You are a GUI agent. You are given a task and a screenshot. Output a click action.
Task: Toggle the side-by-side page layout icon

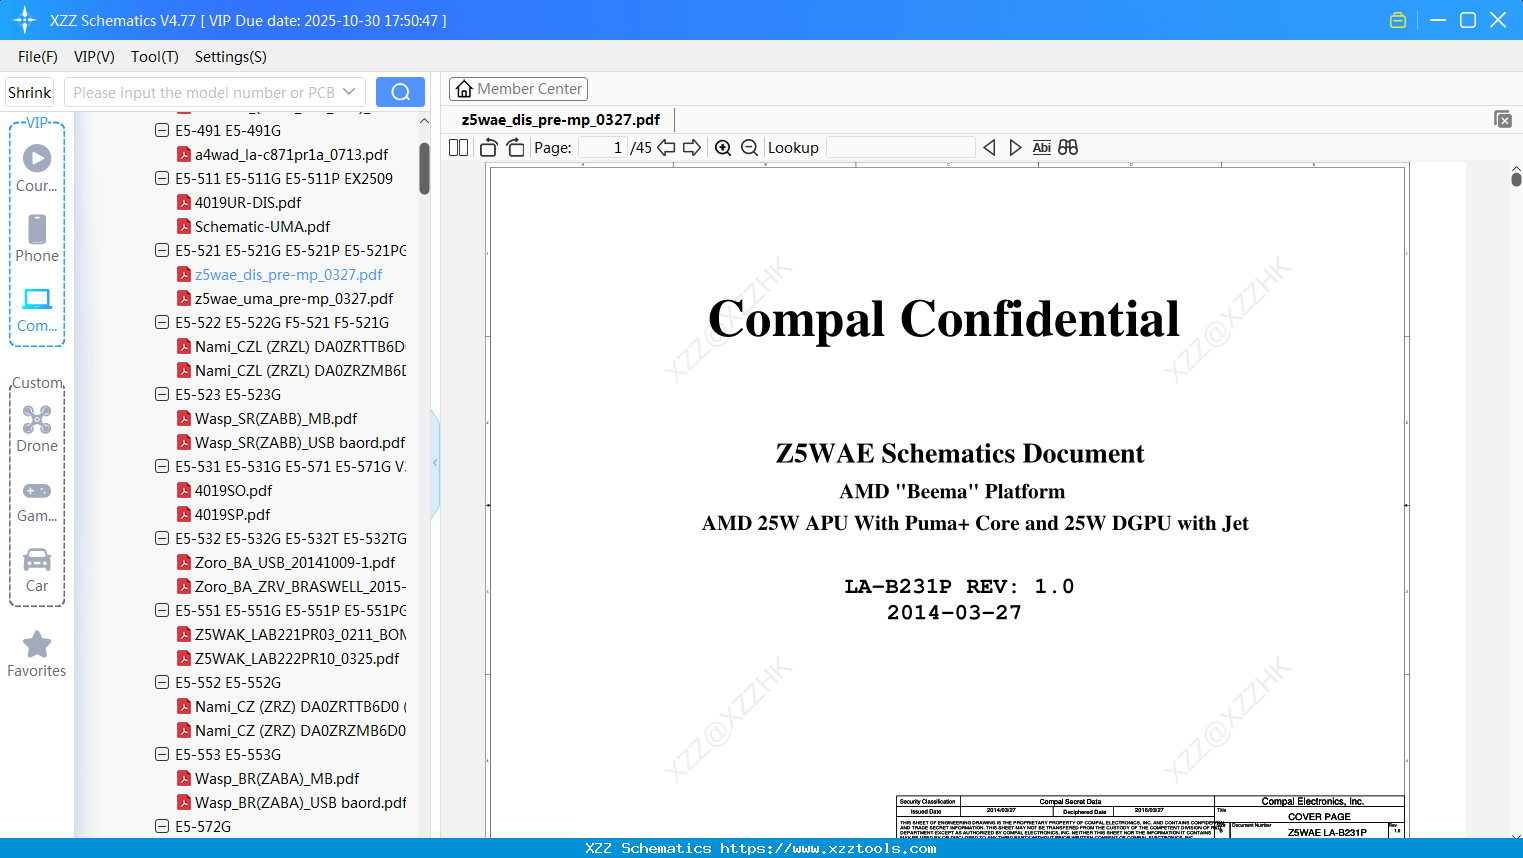(459, 148)
